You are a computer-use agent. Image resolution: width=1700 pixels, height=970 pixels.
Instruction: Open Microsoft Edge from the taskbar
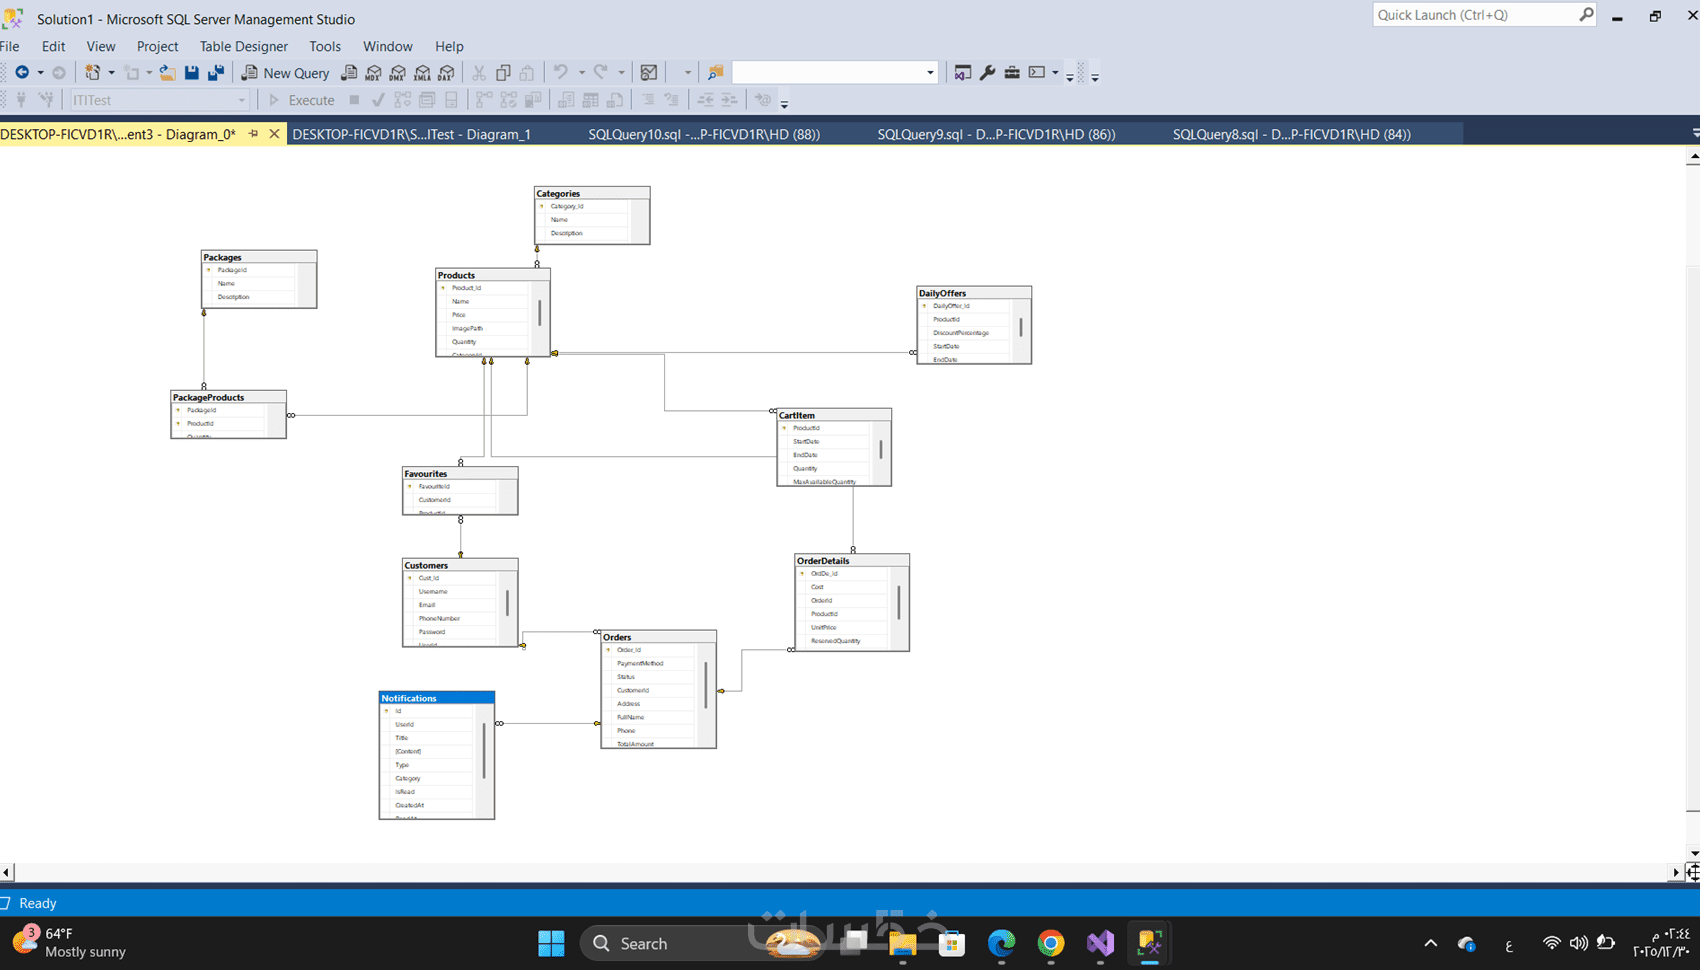[x=1001, y=943]
